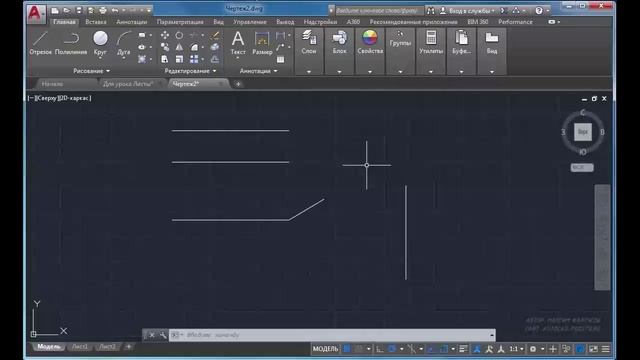Click the Rectangle tool icon
This screenshot has height=360, width=640.
pos(142,35)
